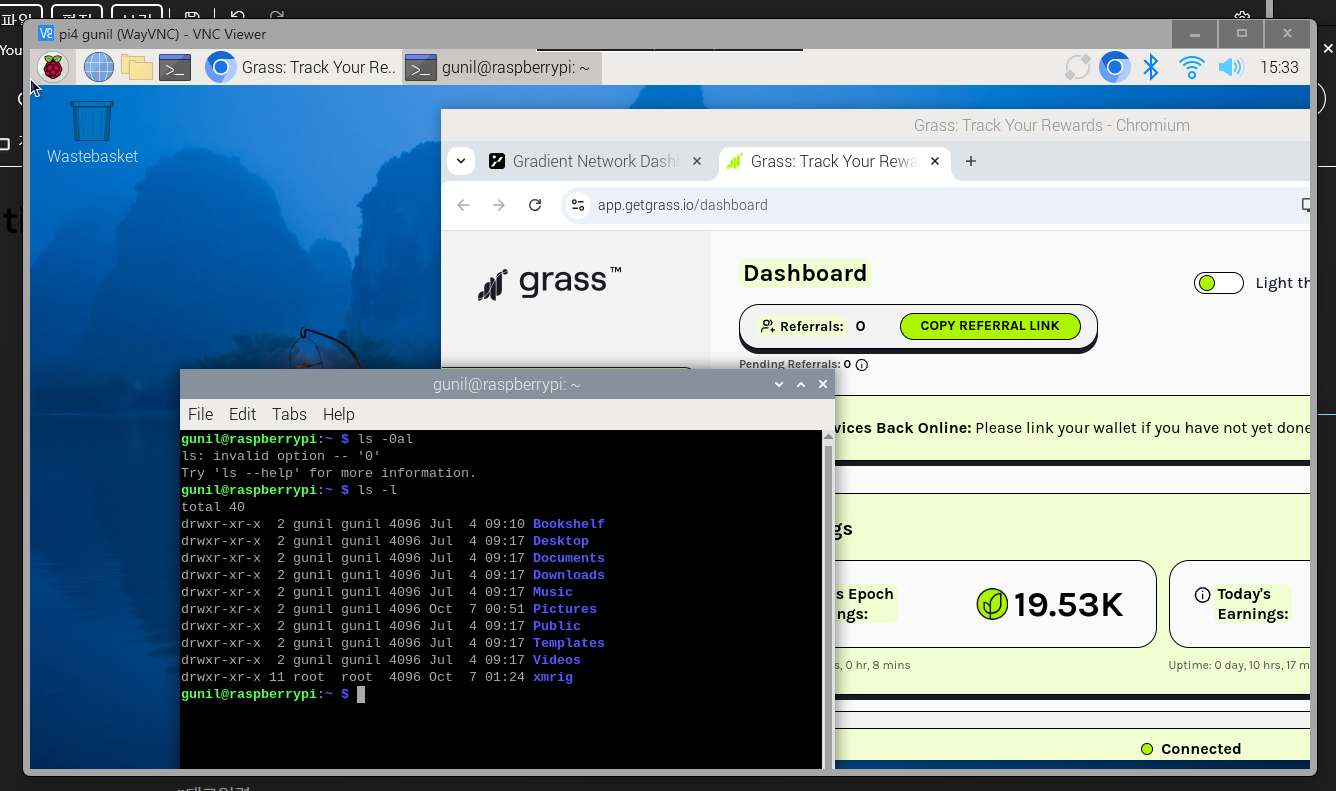Click Videos in terminal listing
1336x791 pixels.
tap(556, 660)
